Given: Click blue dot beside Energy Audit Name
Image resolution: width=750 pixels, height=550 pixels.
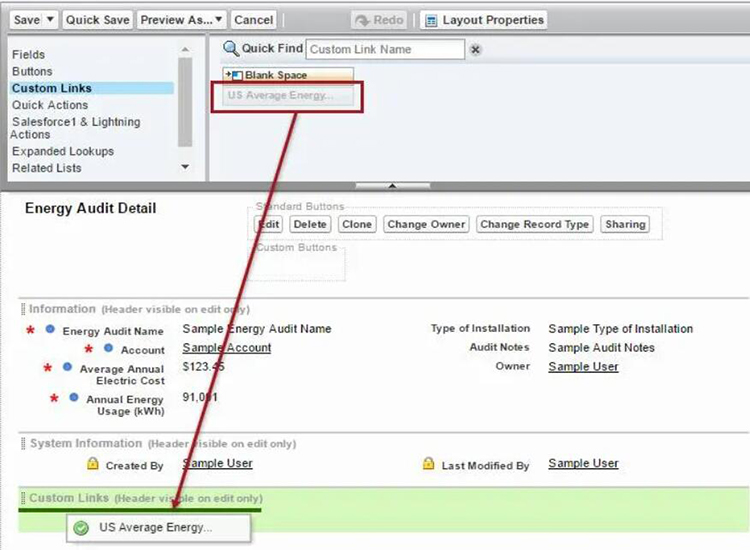Looking at the screenshot, I should [x=50, y=329].
